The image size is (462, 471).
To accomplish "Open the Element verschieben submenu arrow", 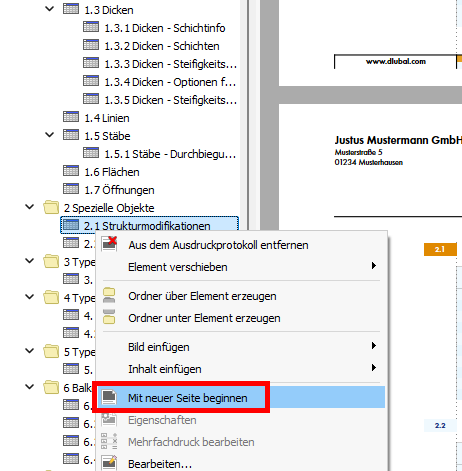I will [374, 266].
